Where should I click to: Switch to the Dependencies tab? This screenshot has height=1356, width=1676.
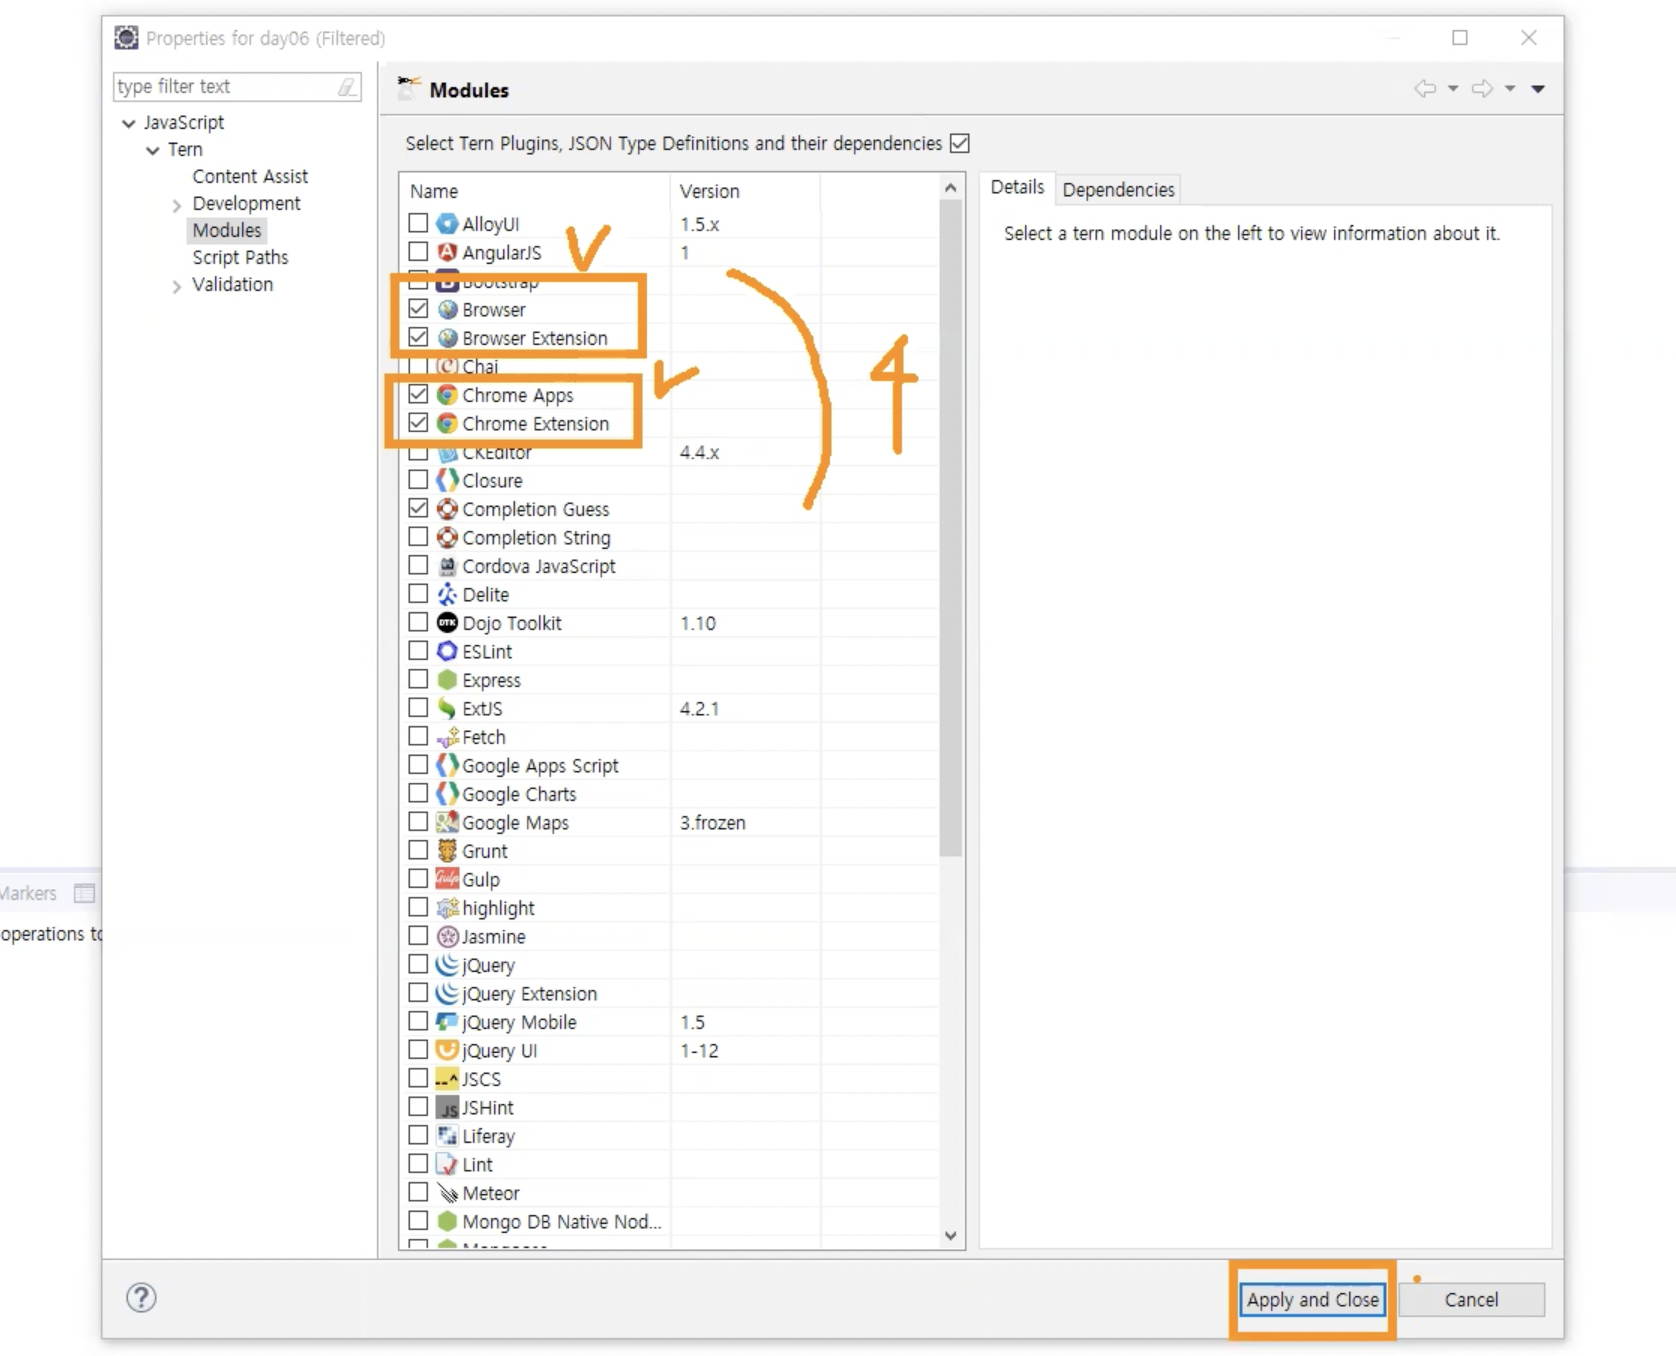pos(1118,189)
